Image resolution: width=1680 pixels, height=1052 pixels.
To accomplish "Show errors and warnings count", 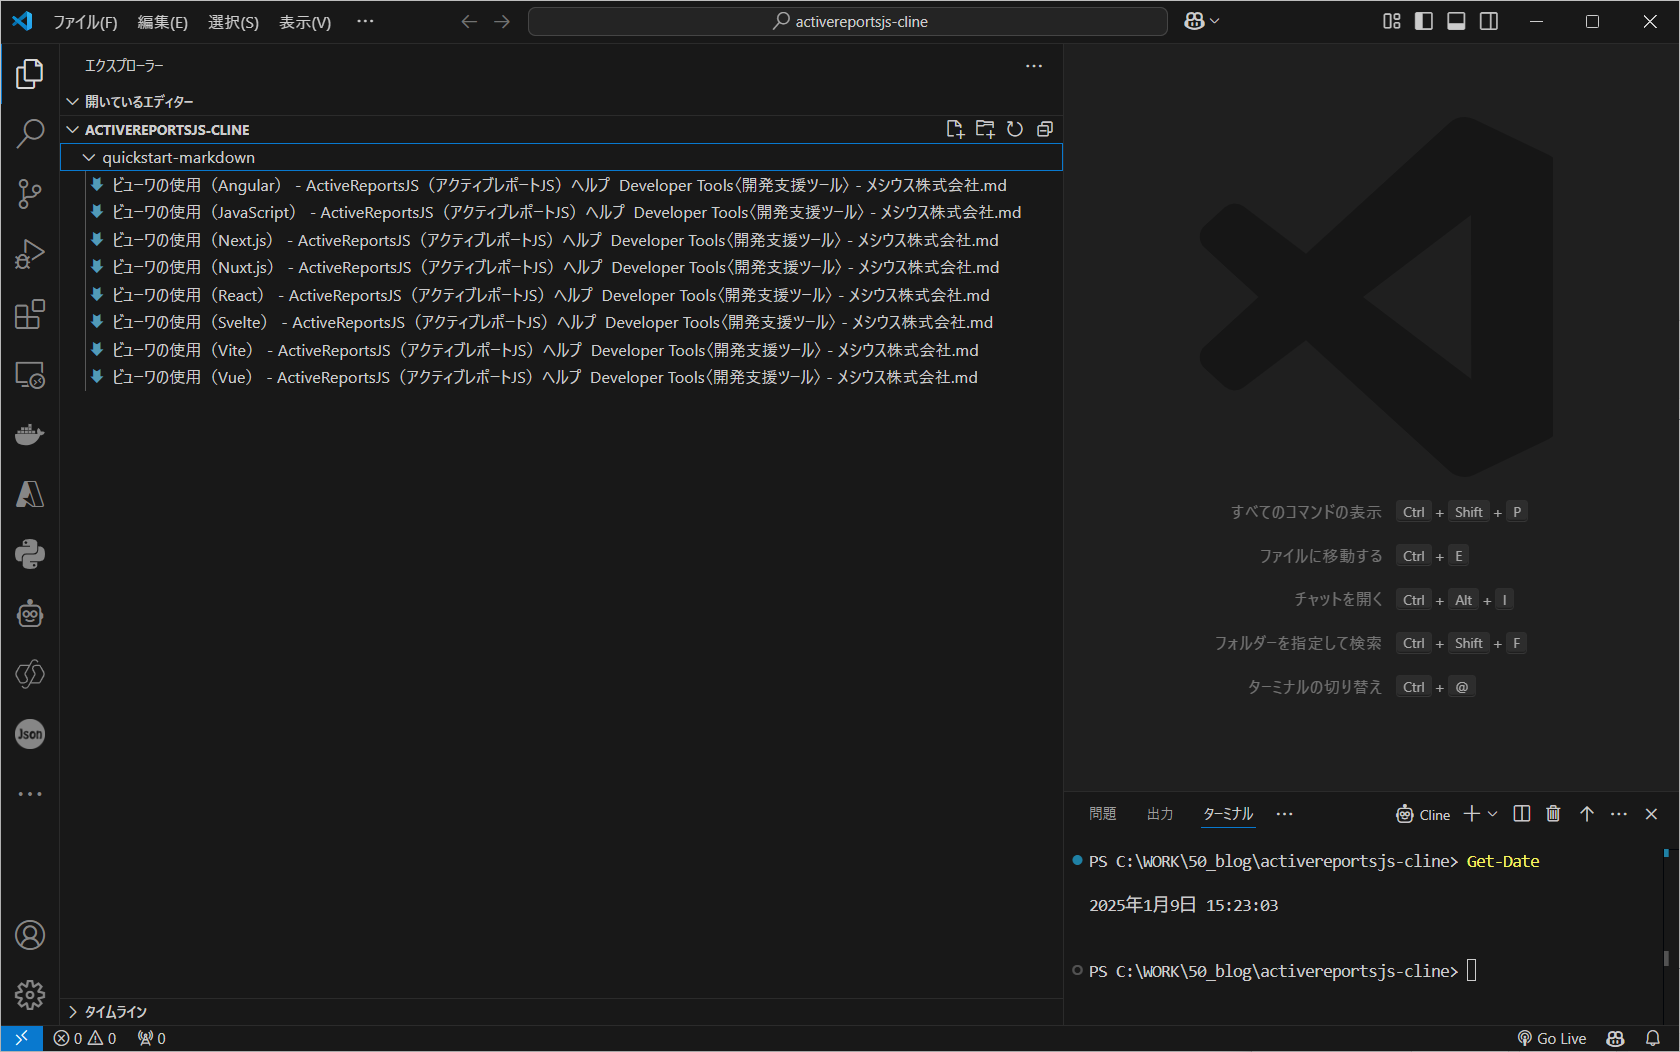I will pos(85,1038).
